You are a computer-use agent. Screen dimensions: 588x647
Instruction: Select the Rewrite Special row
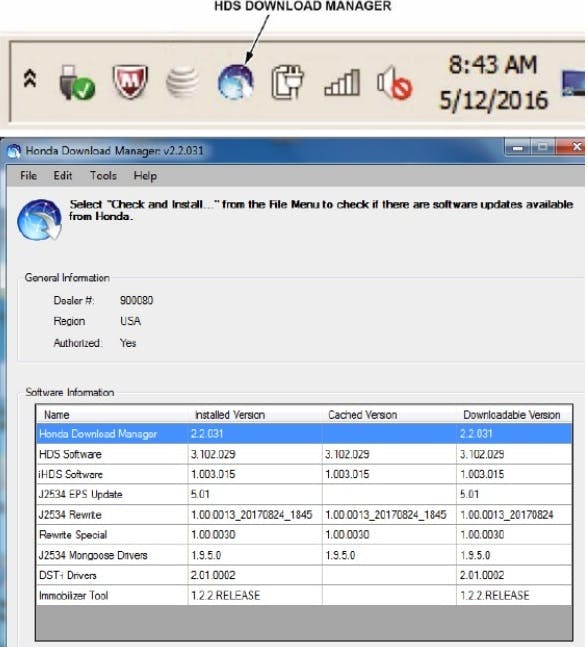(304, 535)
